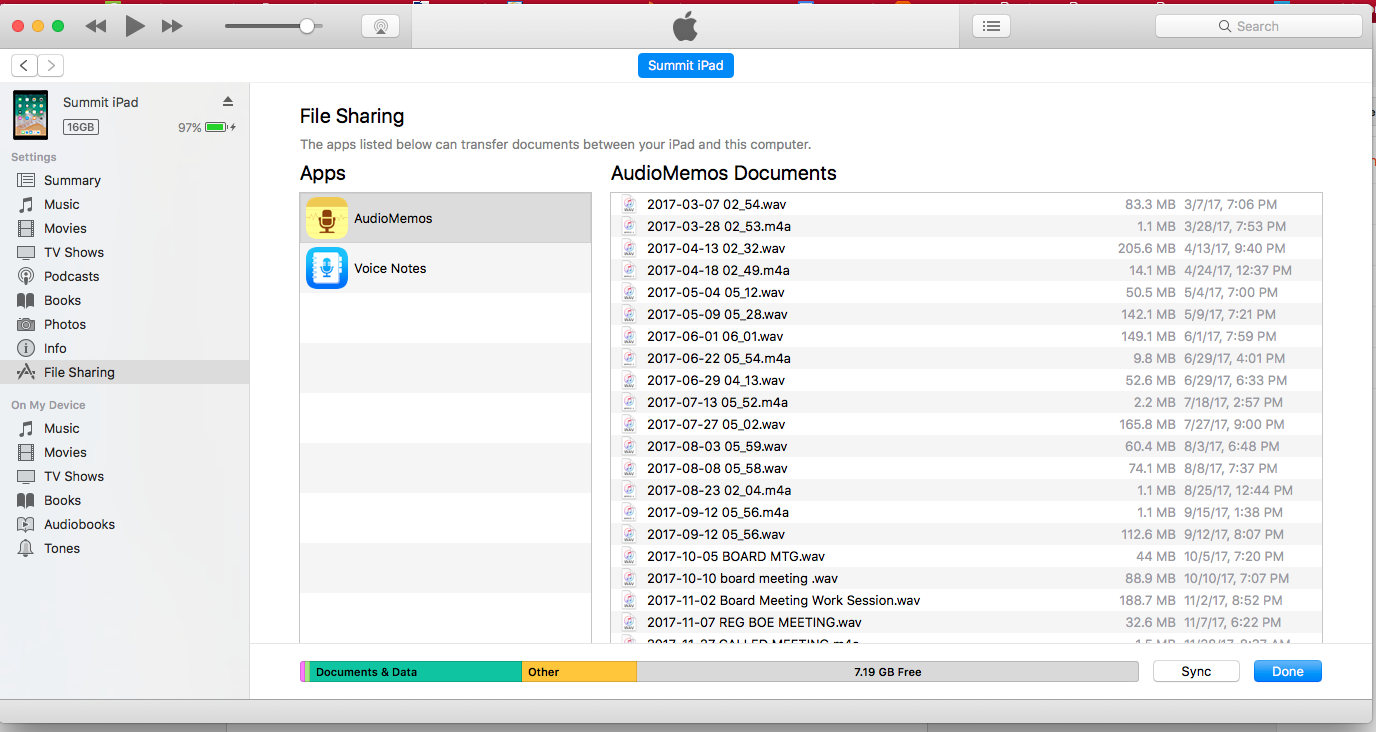This screenshot has width=1376, height=732.
Task: Adjust the volume slider knob
Action: click(307, 26)
